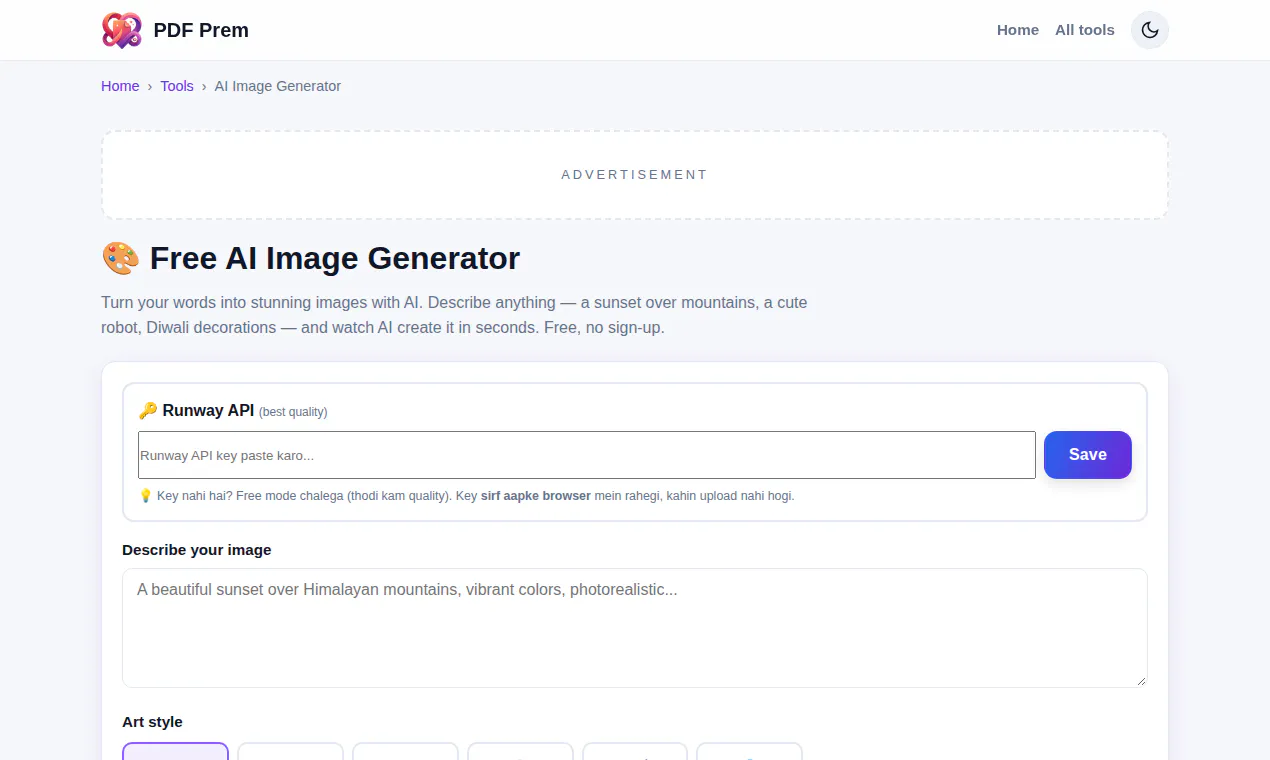
Task: Click the light bulb icon in the key hint
Action: click(145, 496)
